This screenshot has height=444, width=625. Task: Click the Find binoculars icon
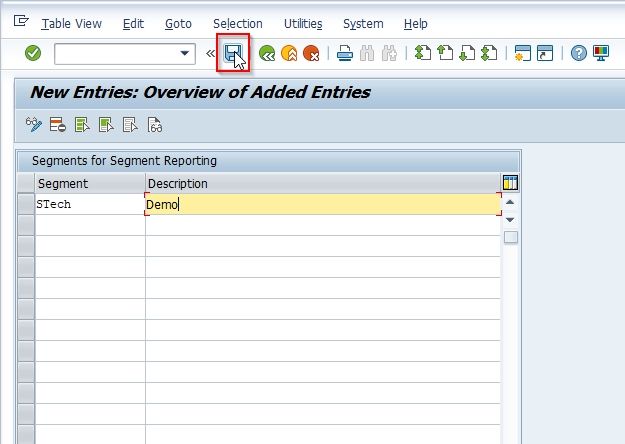point(367,53)
